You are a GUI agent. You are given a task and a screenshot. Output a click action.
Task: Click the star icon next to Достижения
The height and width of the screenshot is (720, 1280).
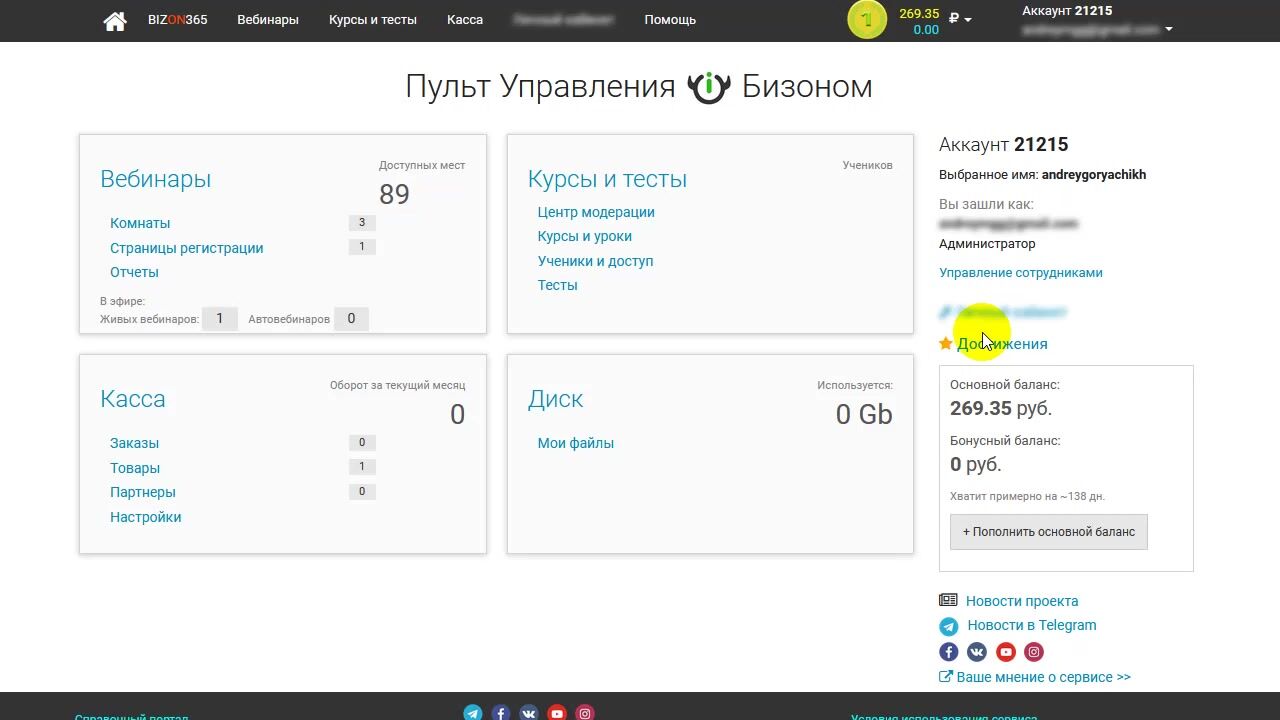(946, 343)
